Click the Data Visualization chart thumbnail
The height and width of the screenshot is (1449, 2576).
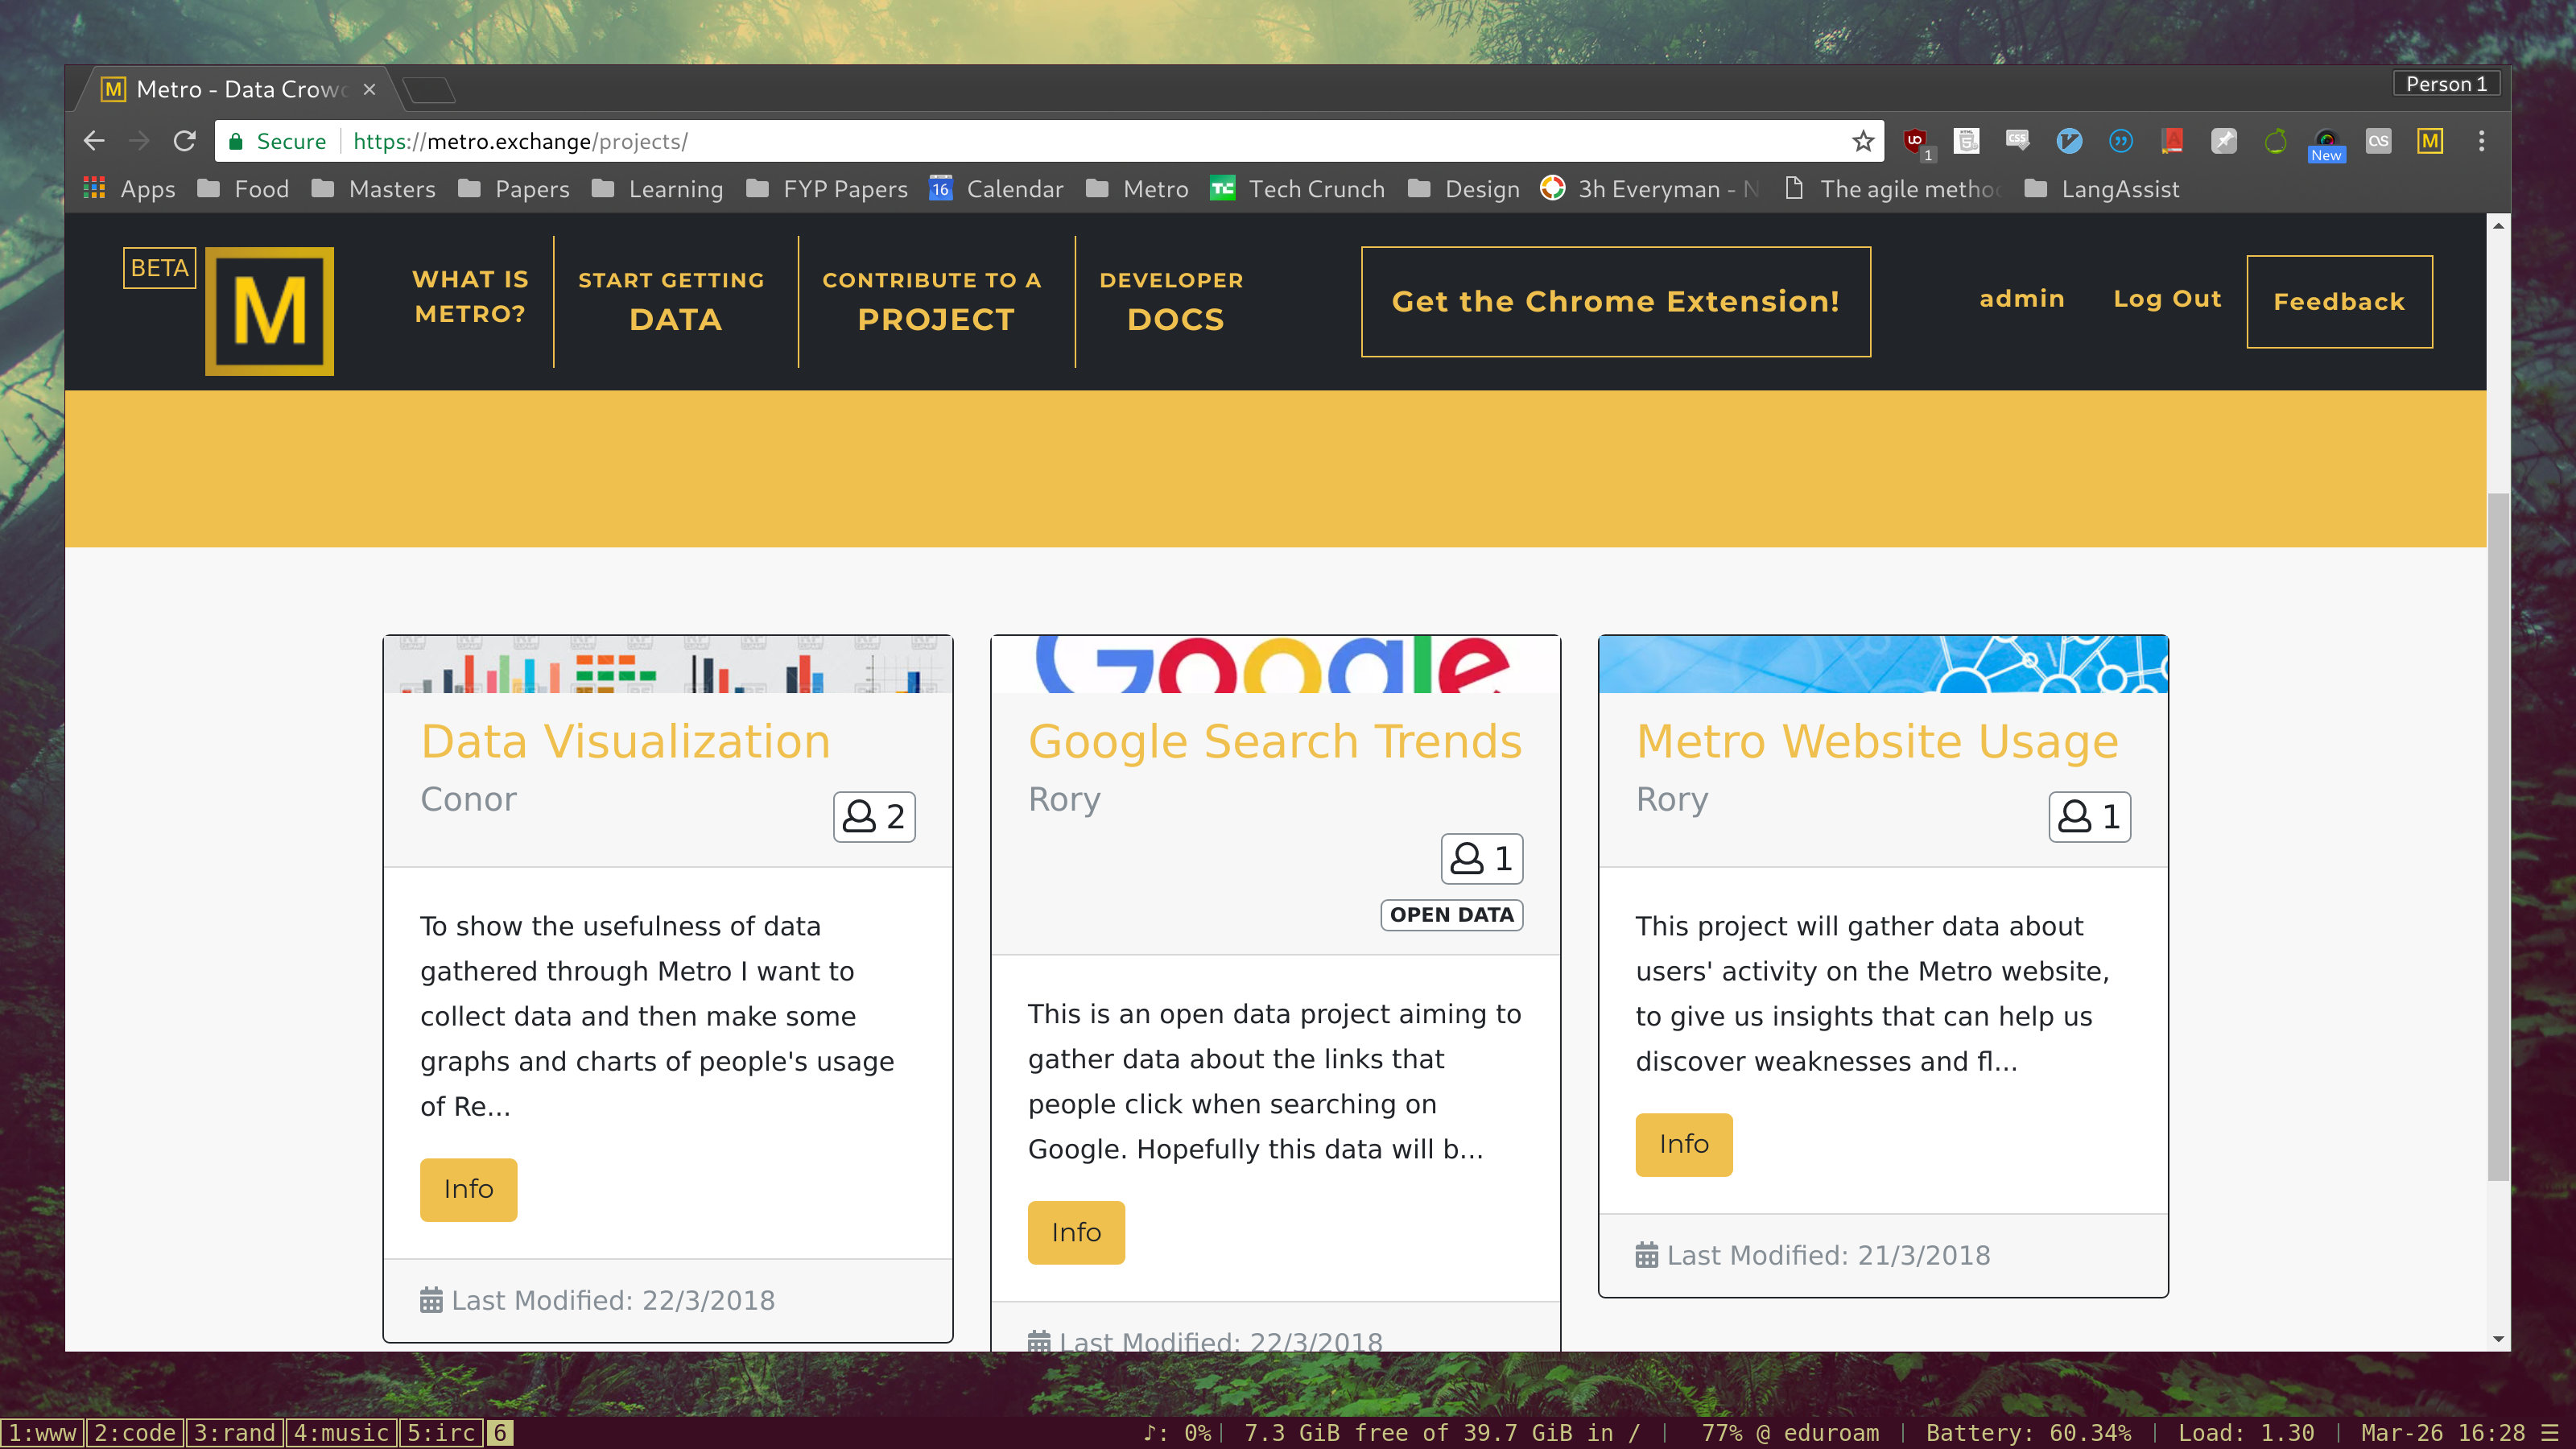tap(668, 664)
